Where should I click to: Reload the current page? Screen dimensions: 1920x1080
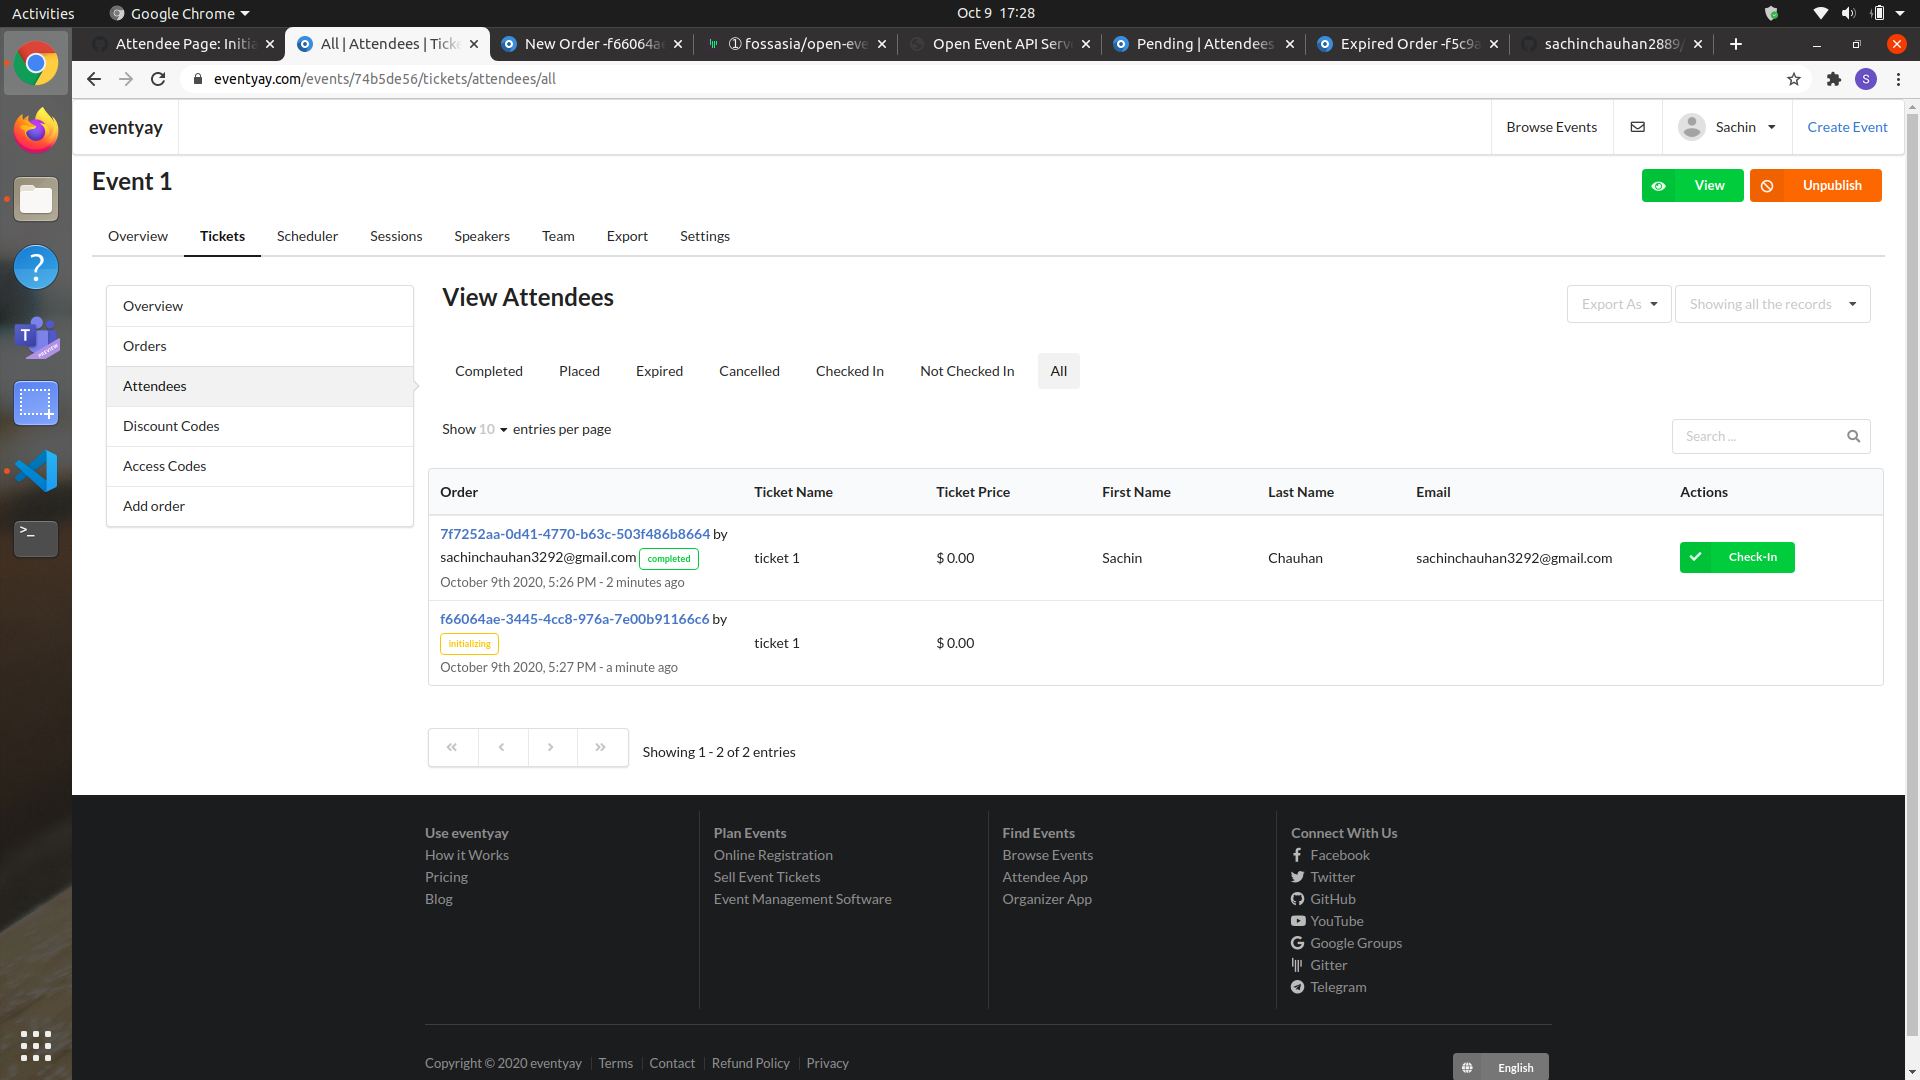(x=158, y=79)
